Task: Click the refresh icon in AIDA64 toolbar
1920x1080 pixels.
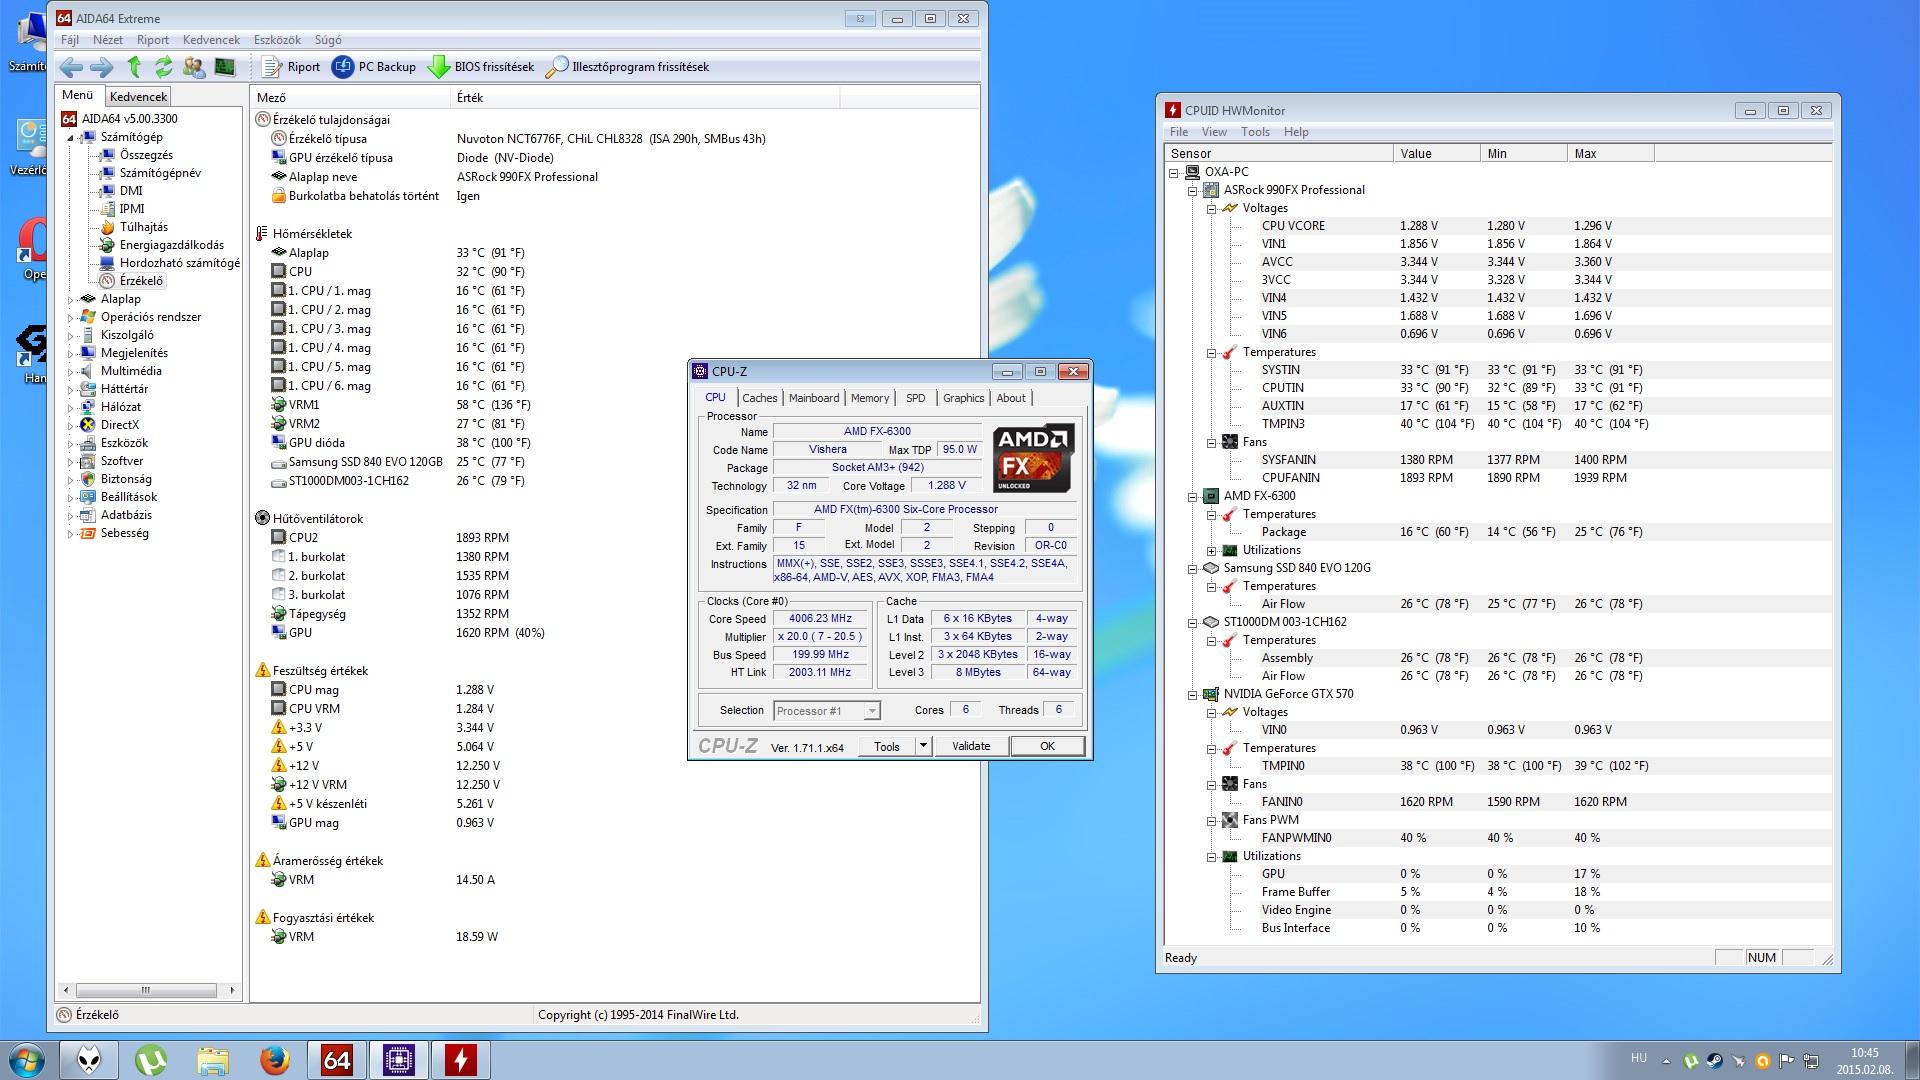Action: pyautogui.click(x=164, y=67)
